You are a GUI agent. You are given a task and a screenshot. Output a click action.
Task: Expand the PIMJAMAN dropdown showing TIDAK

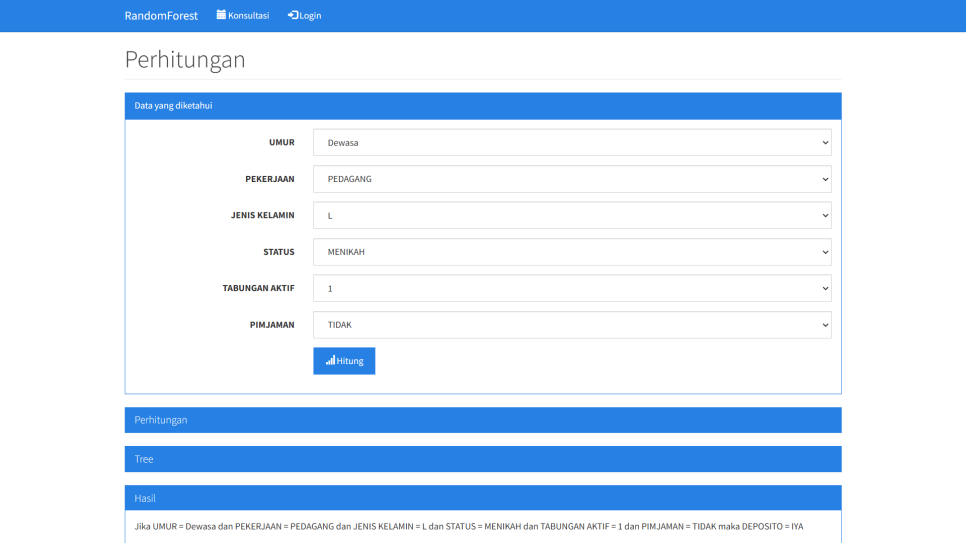click(x=571, y=325)
